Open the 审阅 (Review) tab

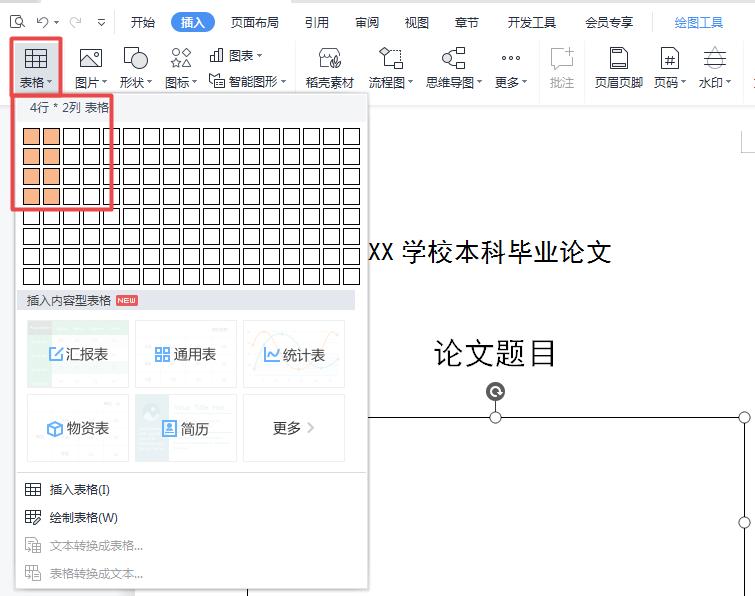point(366,22)
